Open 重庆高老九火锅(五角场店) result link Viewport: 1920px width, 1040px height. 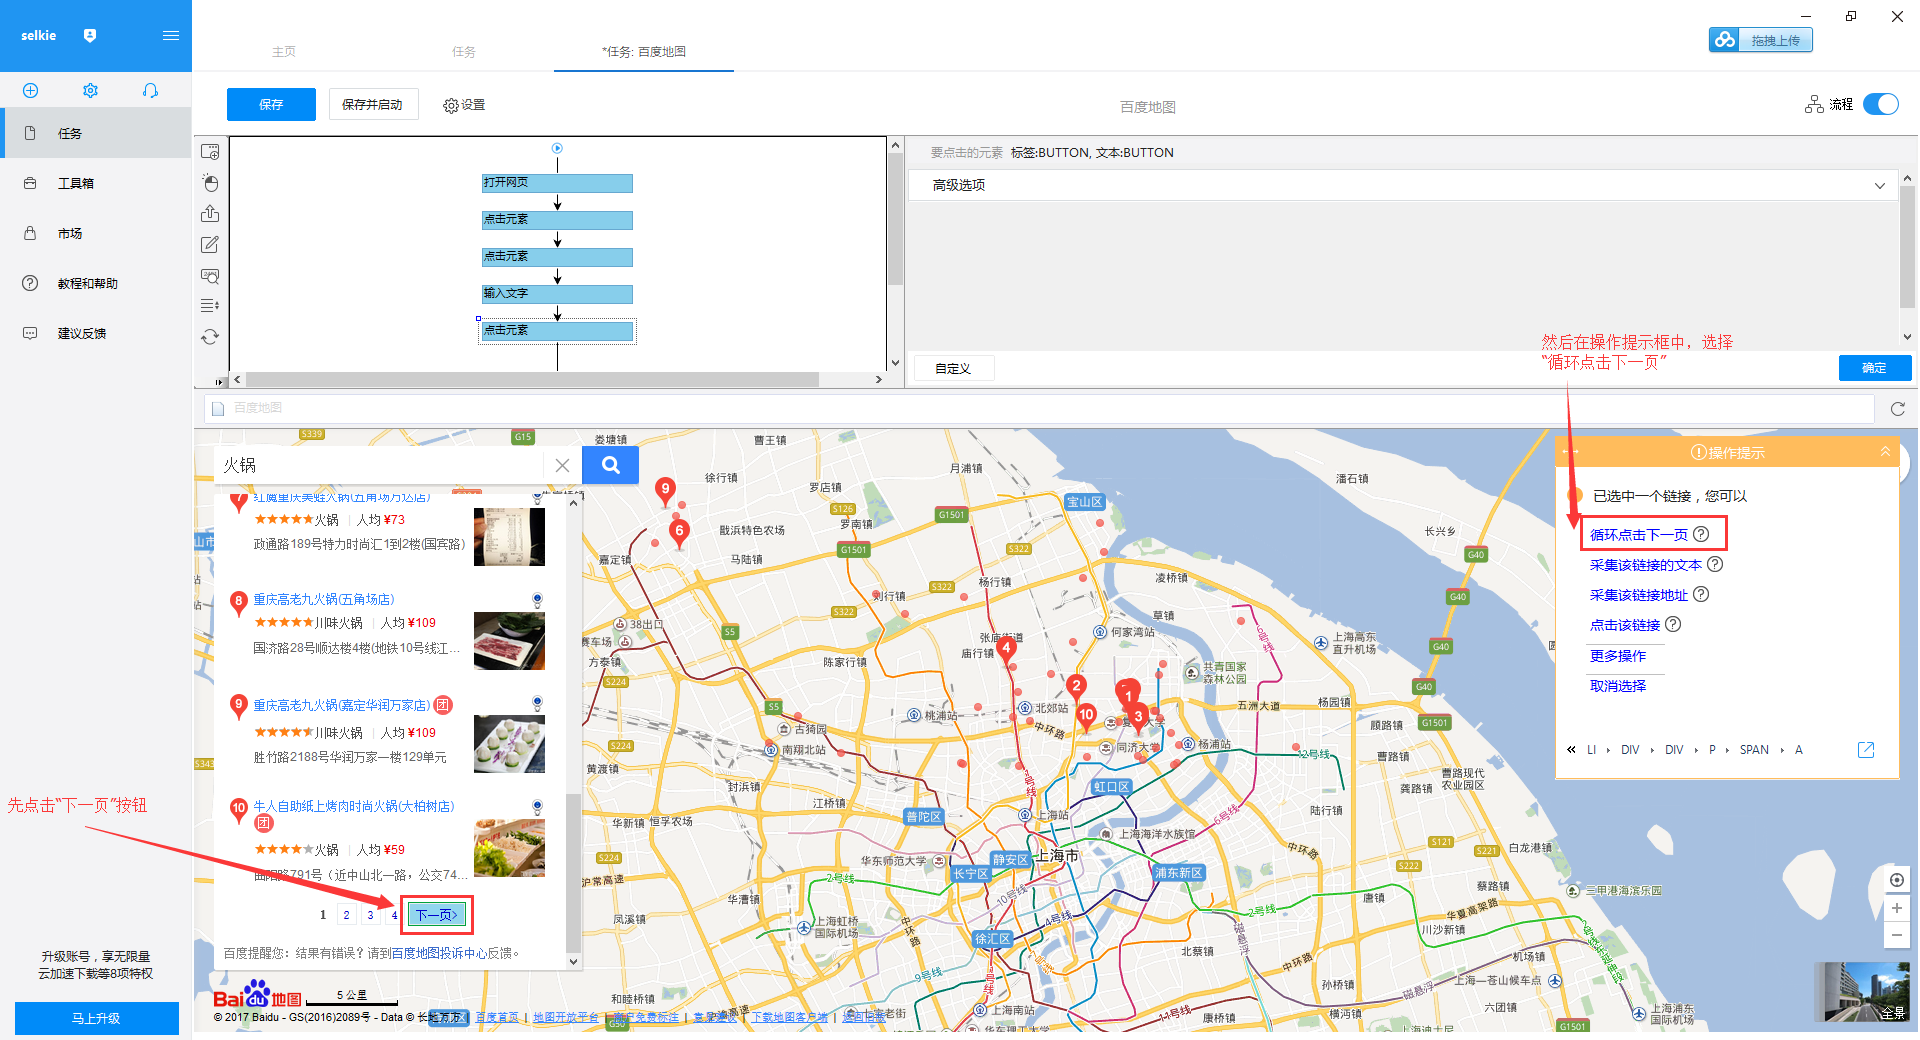(323, 599)
